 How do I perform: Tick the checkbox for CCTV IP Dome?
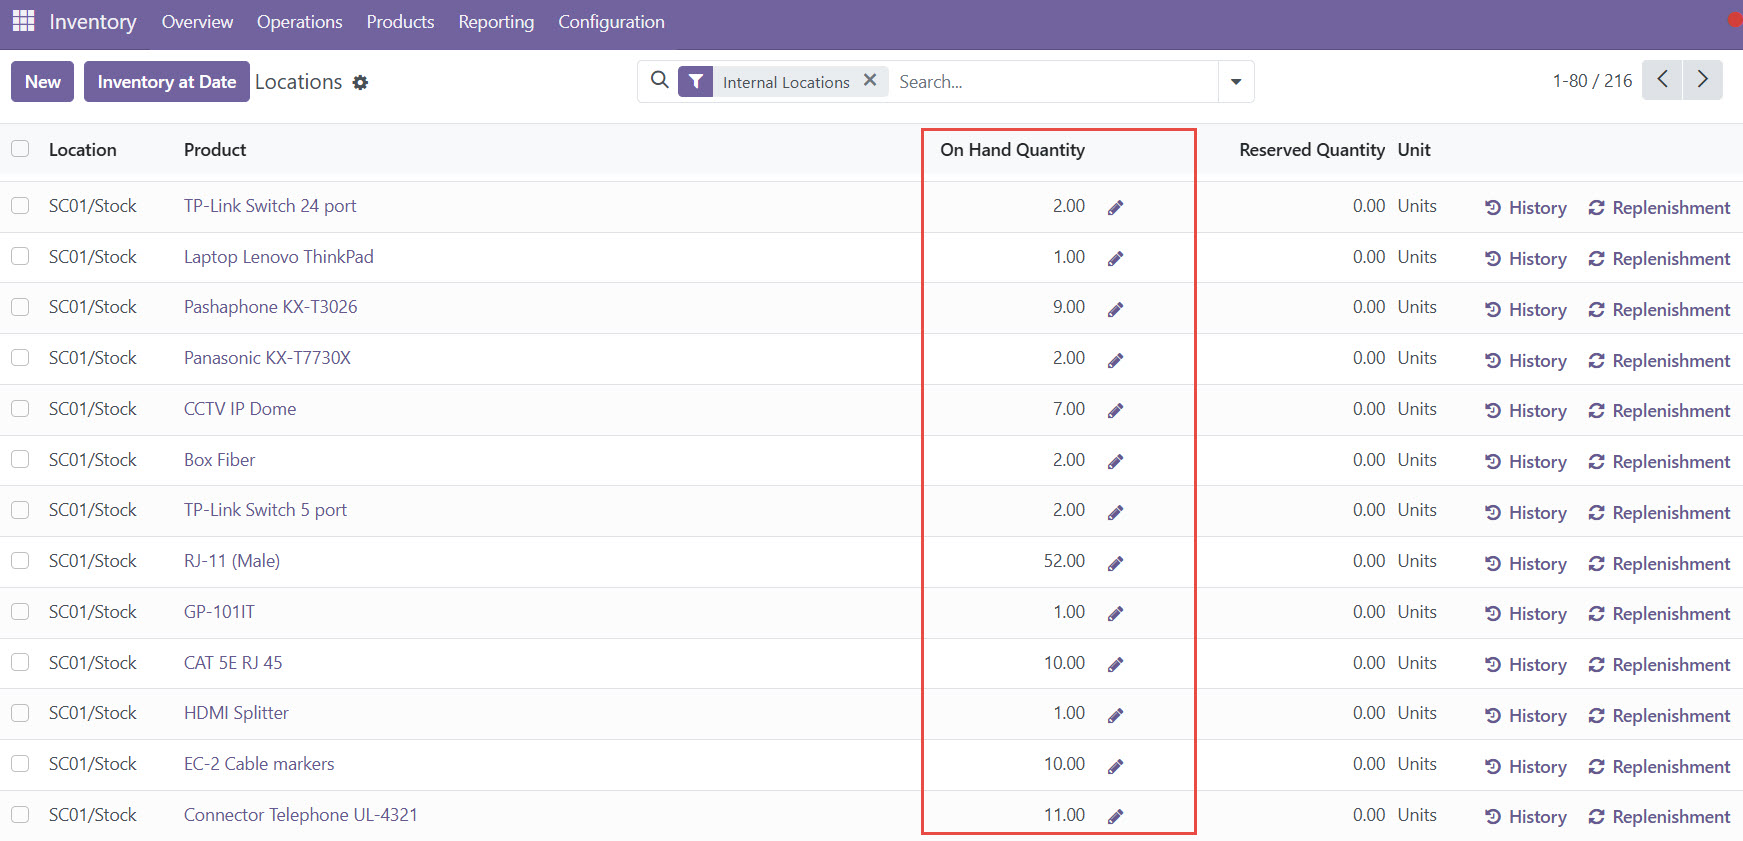20,409
